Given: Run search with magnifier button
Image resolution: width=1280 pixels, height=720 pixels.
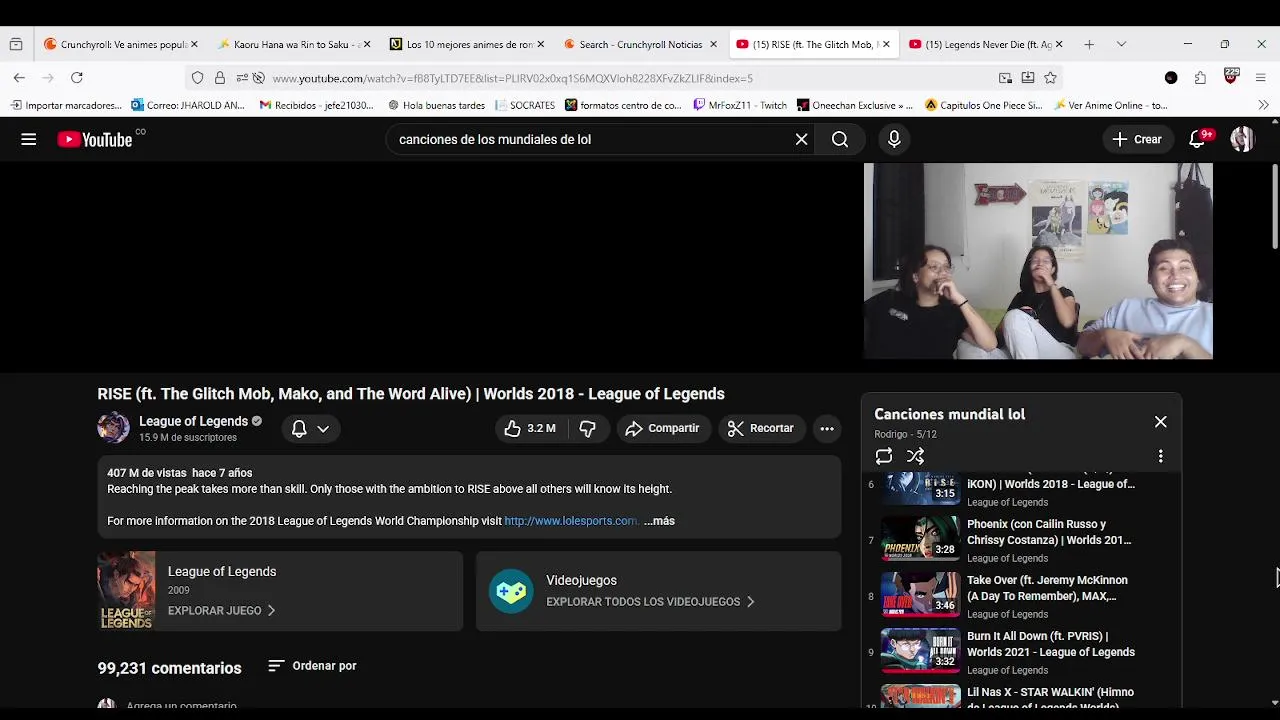Looking at the screenshot, I should pyautogui.click(x=840, y=139).
